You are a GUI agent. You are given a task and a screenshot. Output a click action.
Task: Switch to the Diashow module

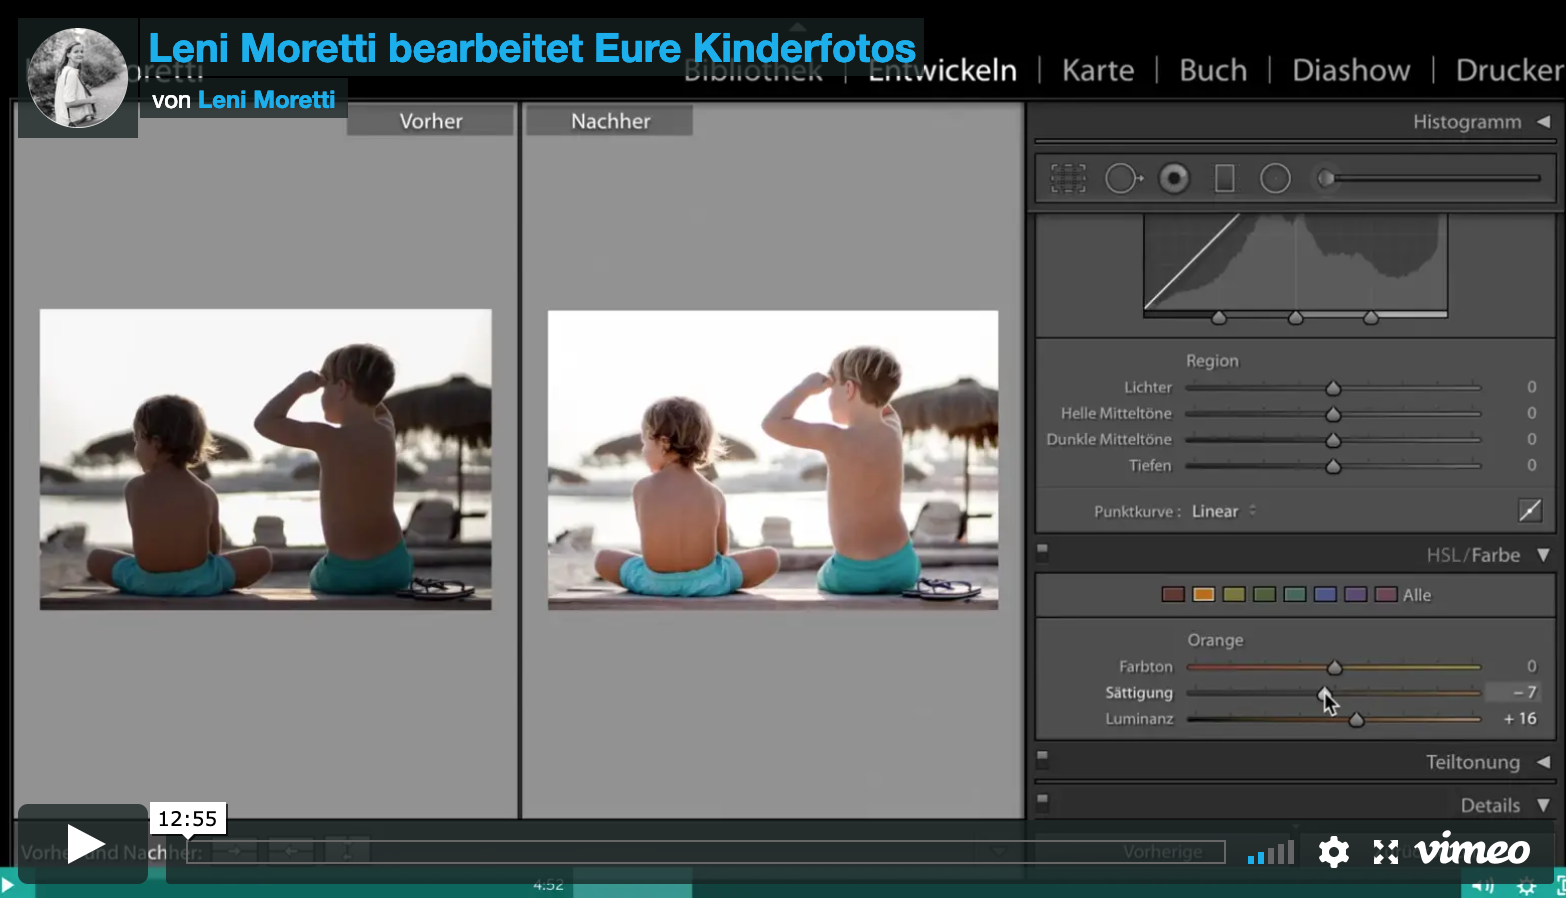(1351, 70)
